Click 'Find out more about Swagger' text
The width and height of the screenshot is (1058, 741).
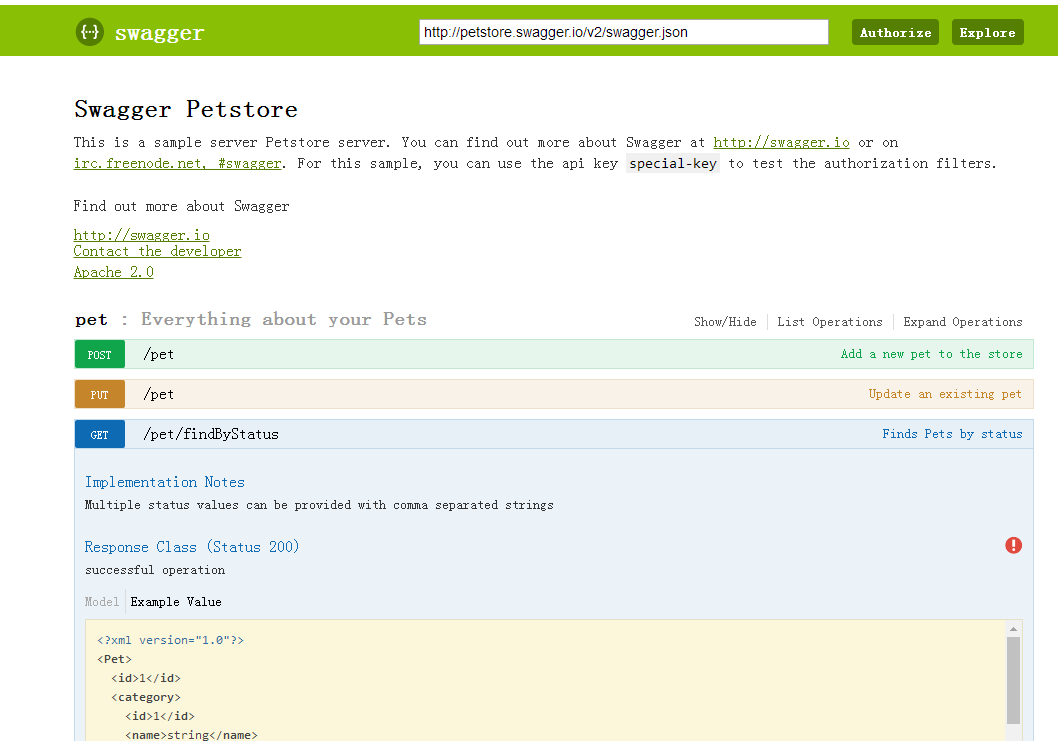(x=182, y=206)
